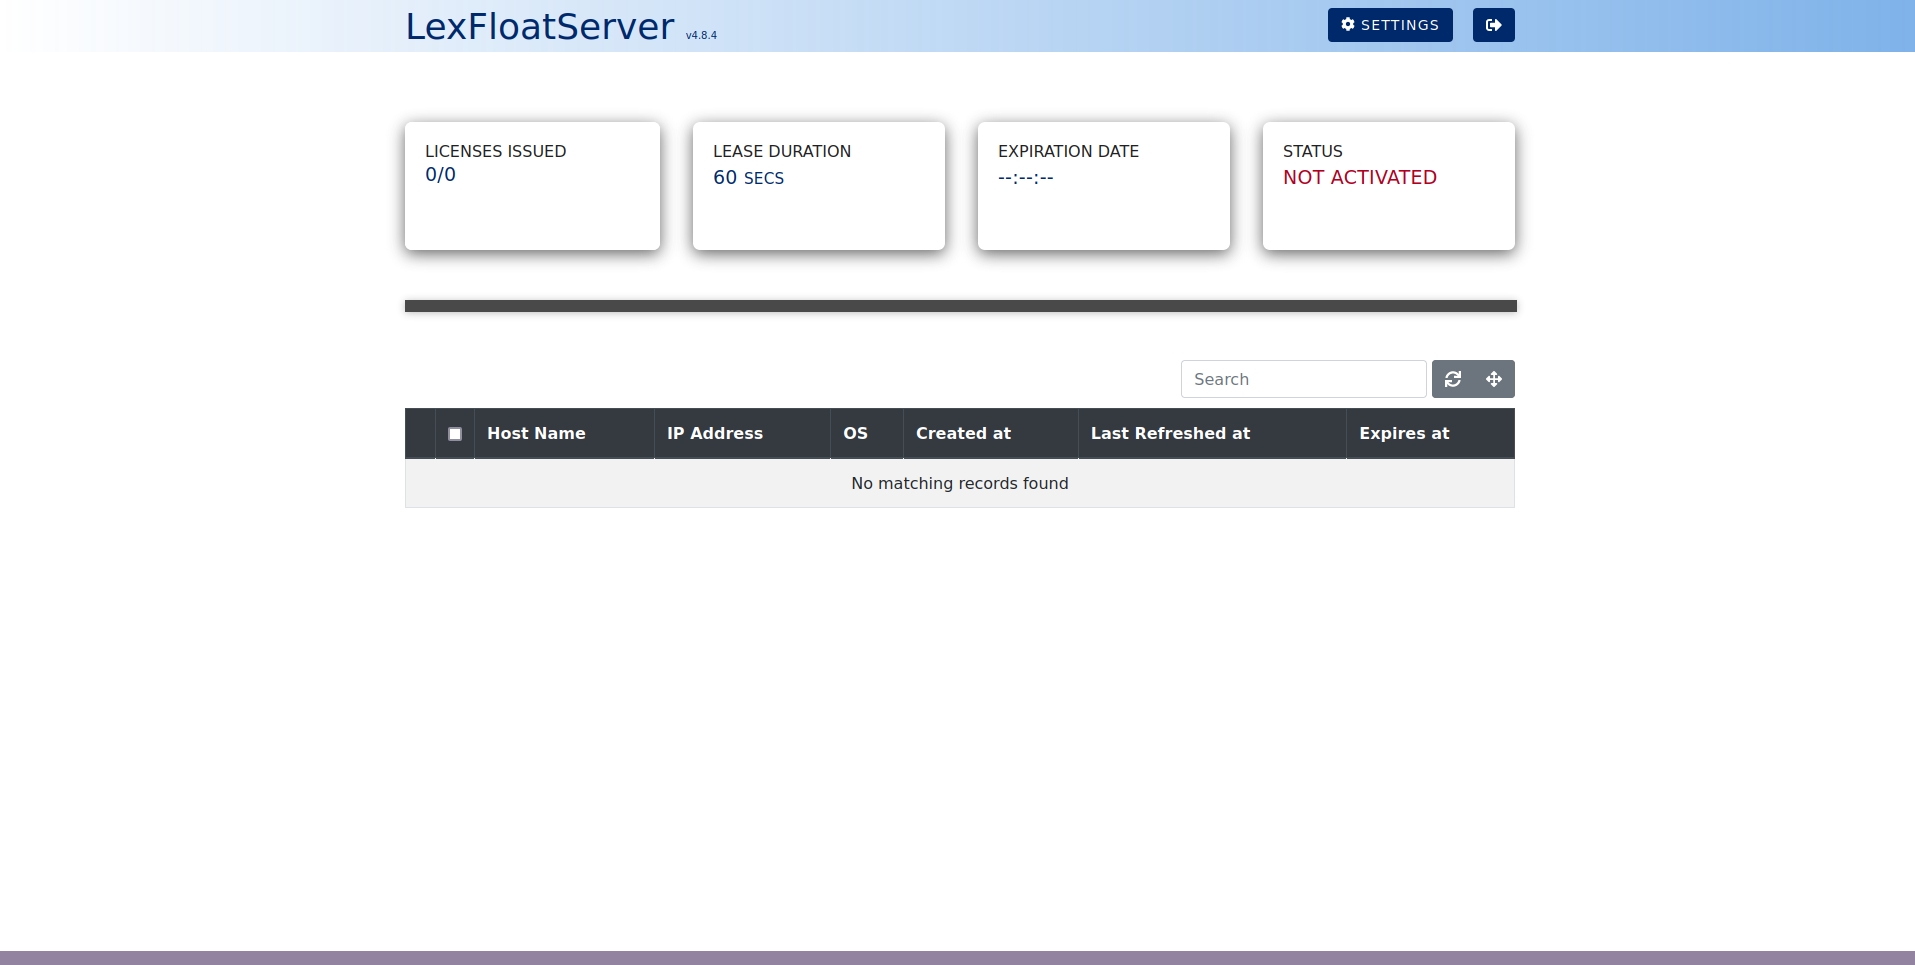The height and width of the screenshot is (965, 1915).
Task: Select the NOT ACTIVATED status text
Action: click(x=1360, y=177)
